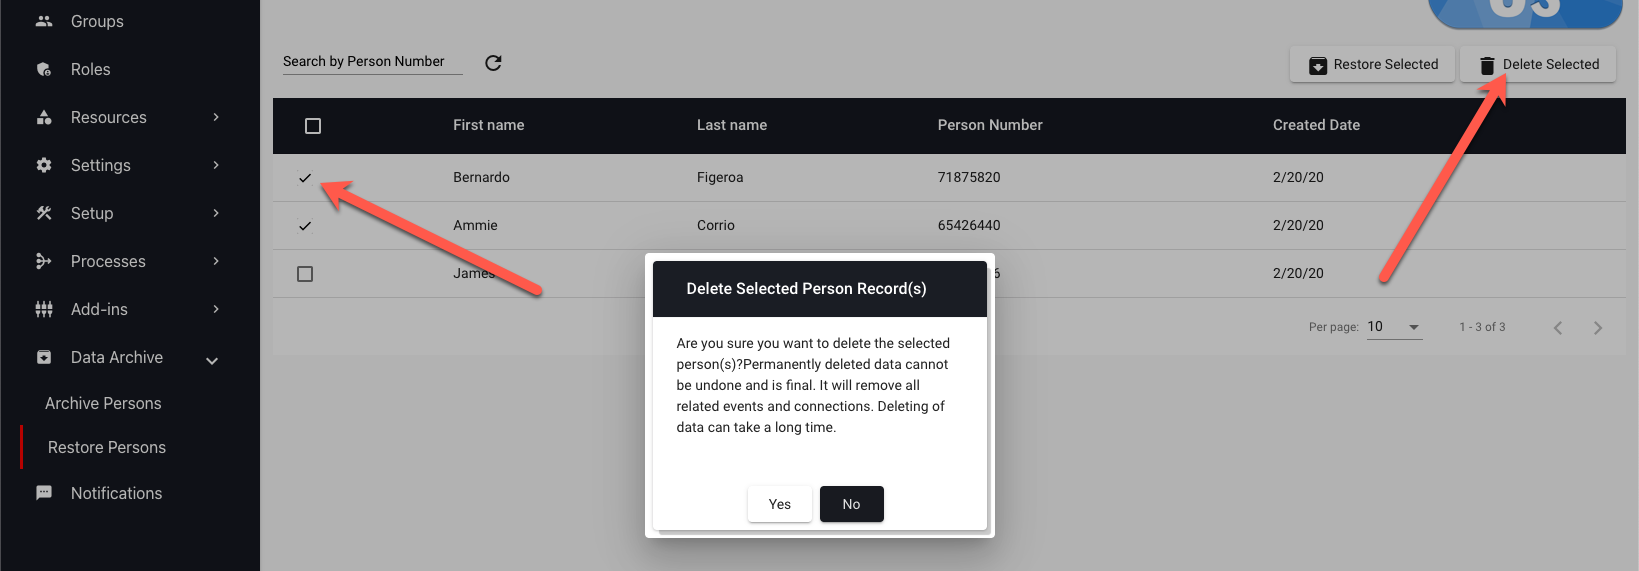
Task: Cancel deletion with the No button
Action: click(852, 504)
